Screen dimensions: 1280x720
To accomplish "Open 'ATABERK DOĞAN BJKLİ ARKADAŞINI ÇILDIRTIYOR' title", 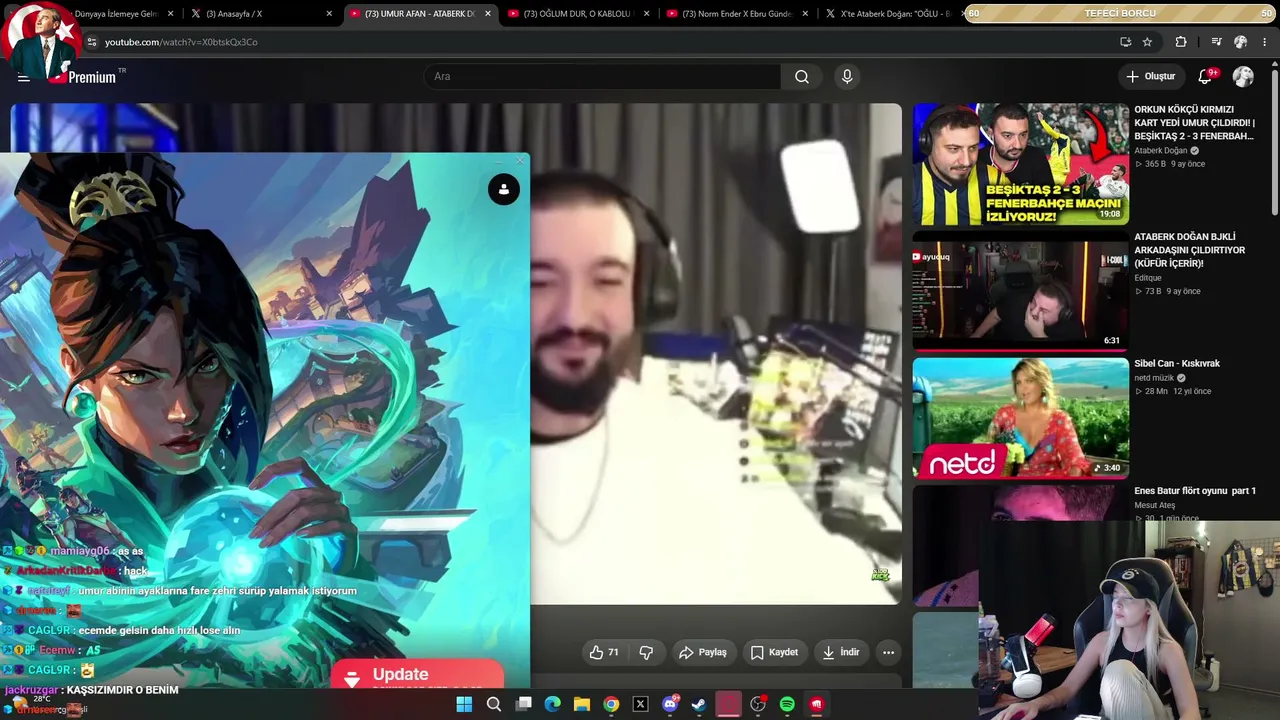I will point(1189,250).
